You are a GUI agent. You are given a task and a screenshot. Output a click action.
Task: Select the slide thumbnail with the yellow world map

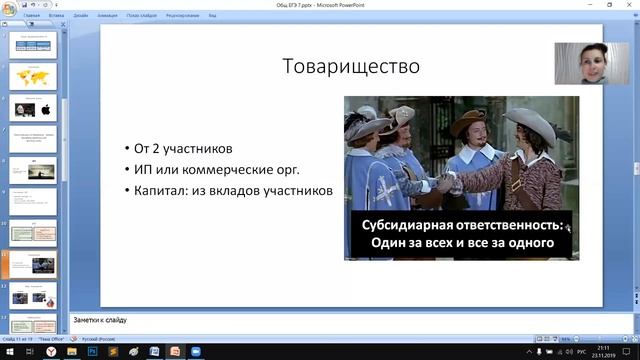[33, 76]
